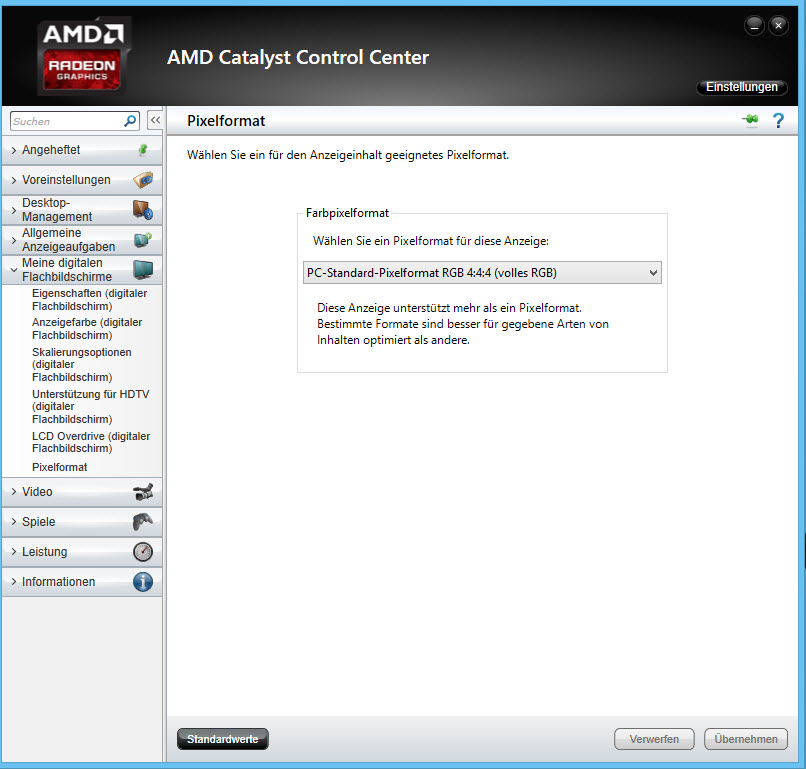Click the Spiele gamepad icon
This screenshot has width=806, height=769.
click(x=143, y=522)
